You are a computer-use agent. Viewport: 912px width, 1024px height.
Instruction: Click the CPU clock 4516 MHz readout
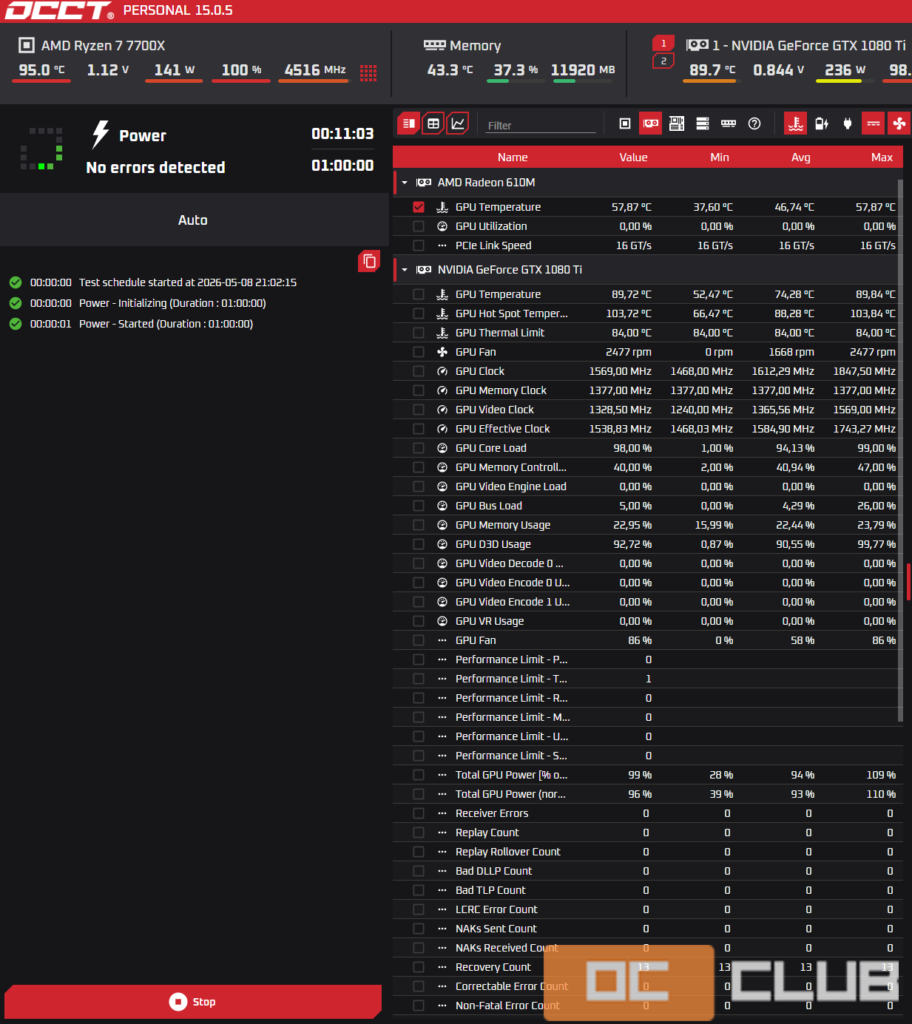click(x=315, y=70)
